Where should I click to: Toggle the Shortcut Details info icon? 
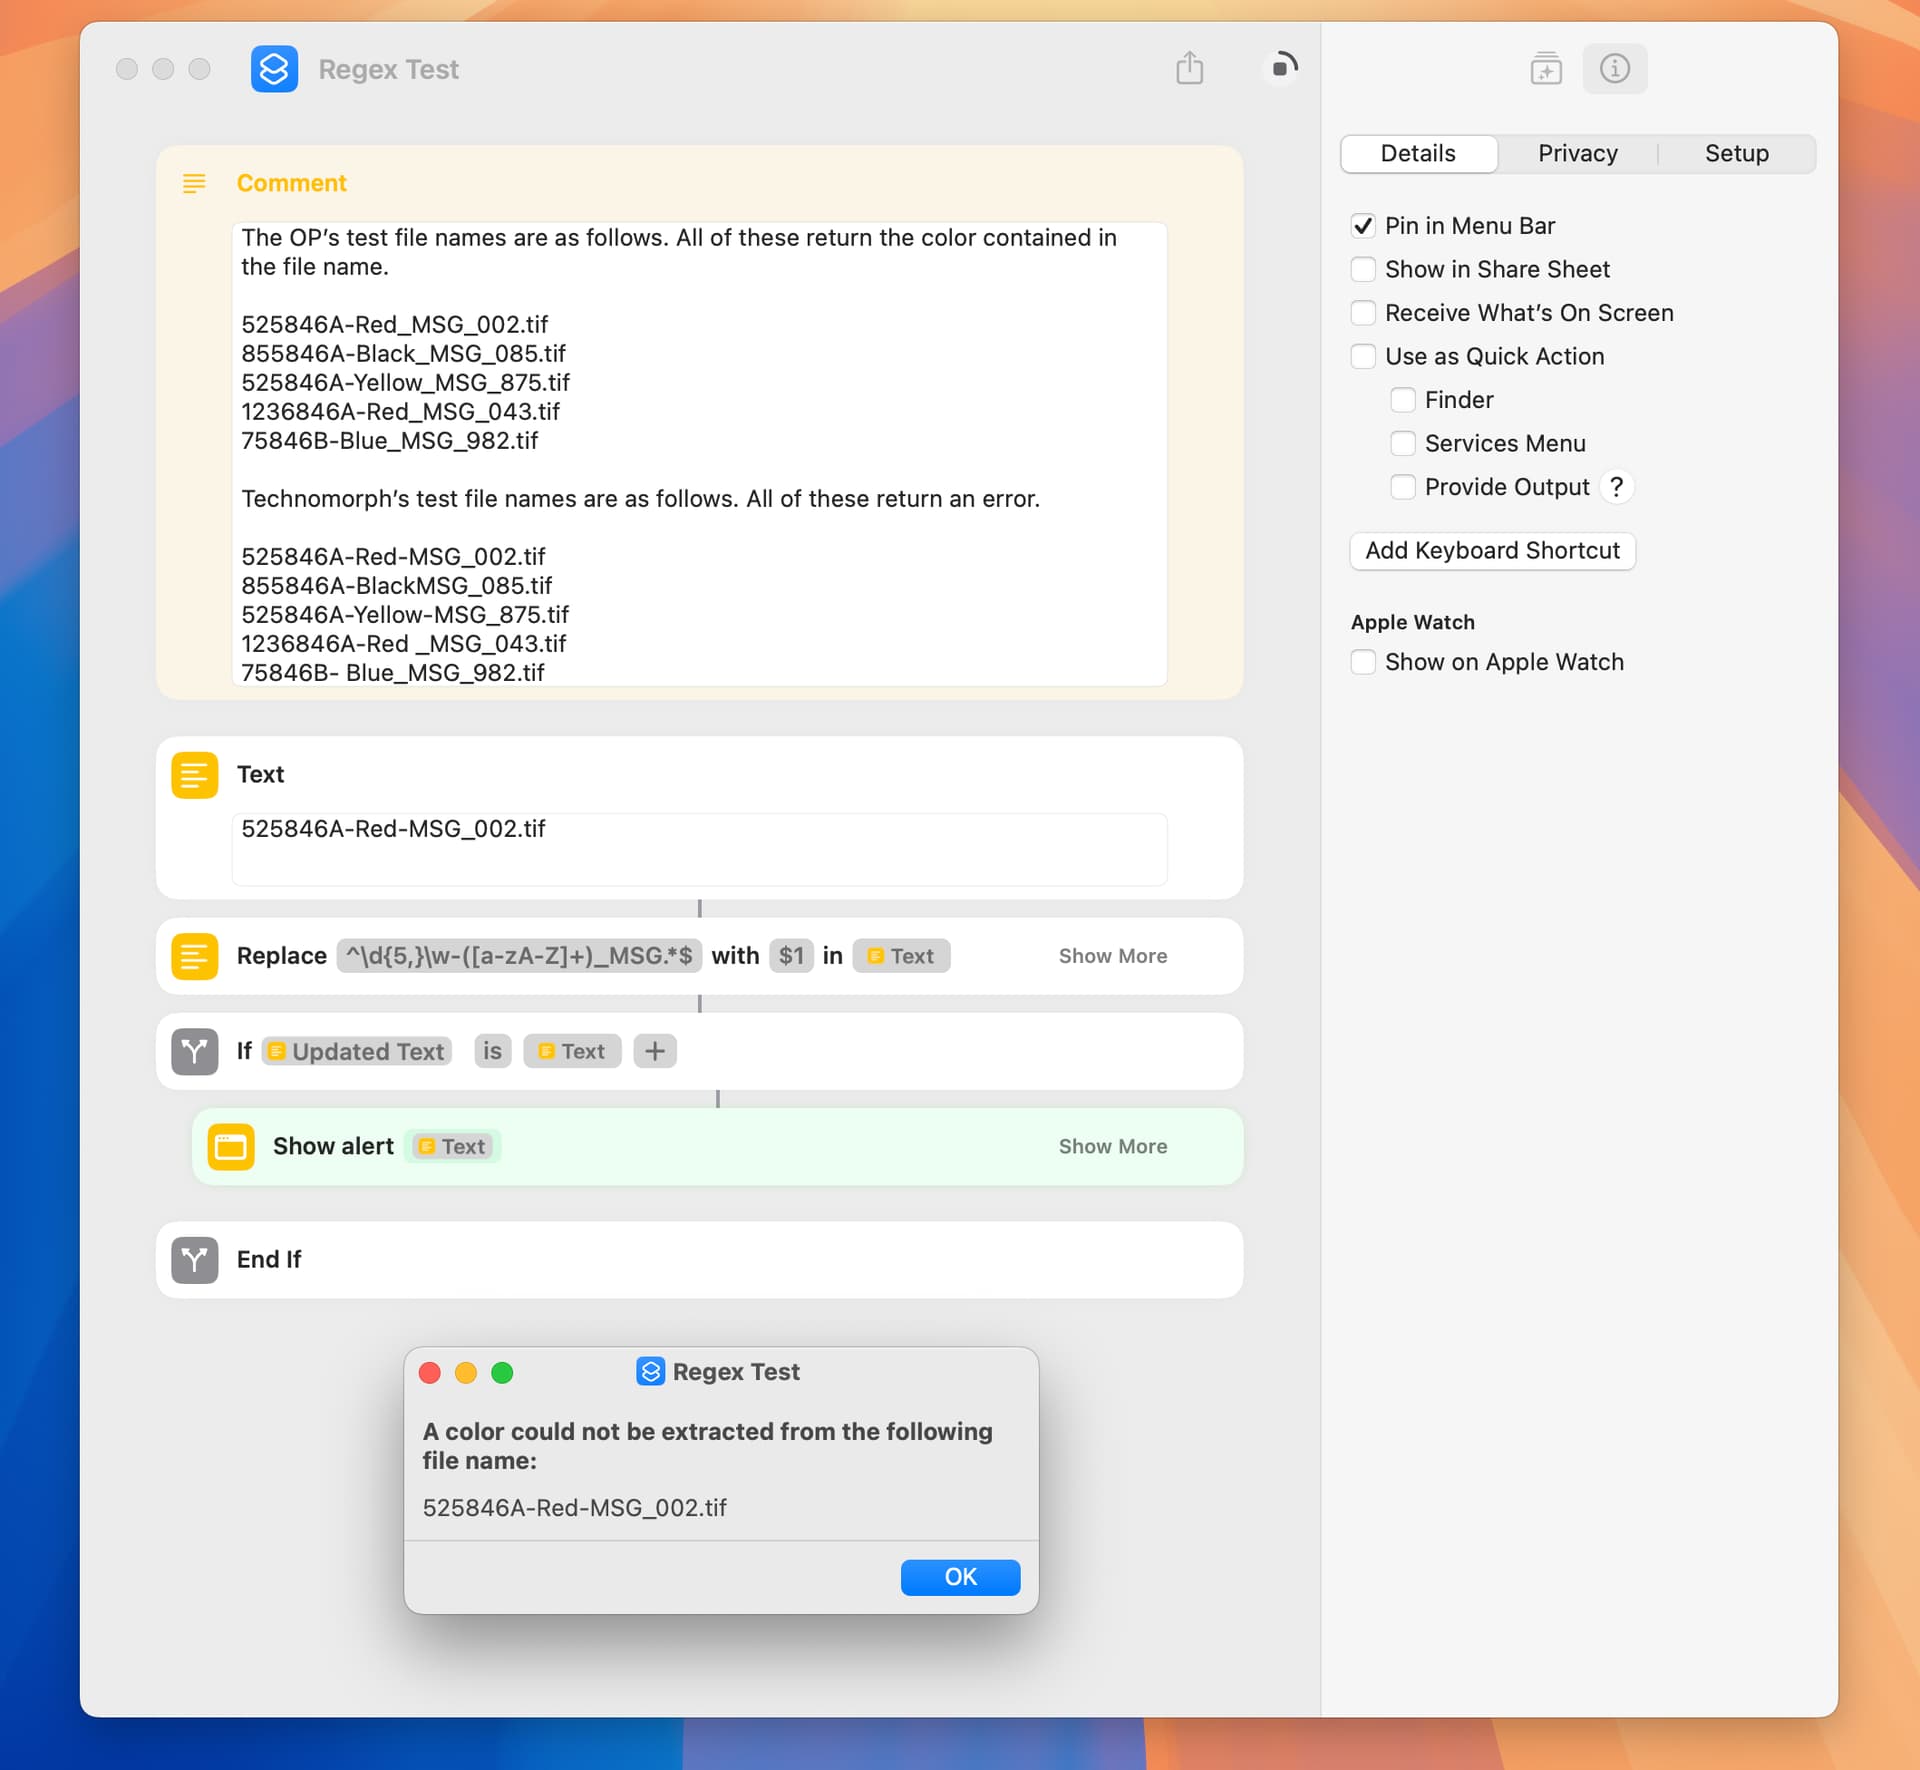(1615, 69)
